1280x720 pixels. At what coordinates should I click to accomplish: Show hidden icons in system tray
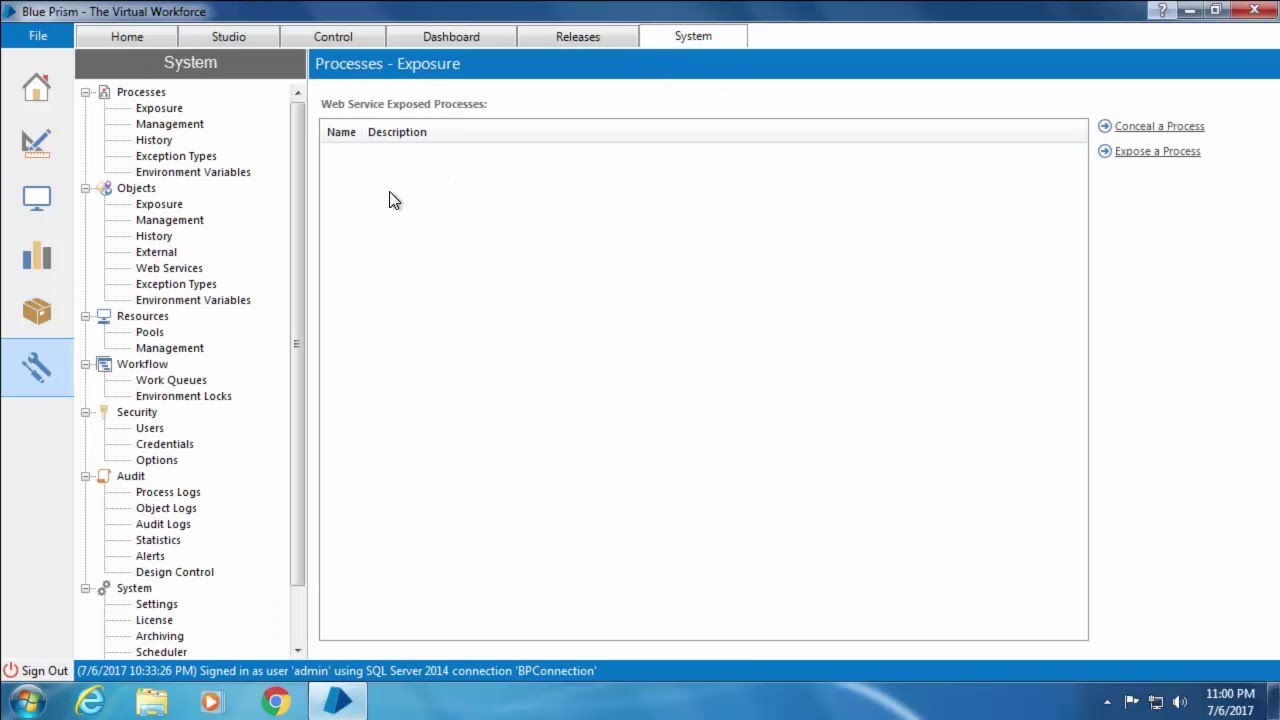click(1107, 702)
